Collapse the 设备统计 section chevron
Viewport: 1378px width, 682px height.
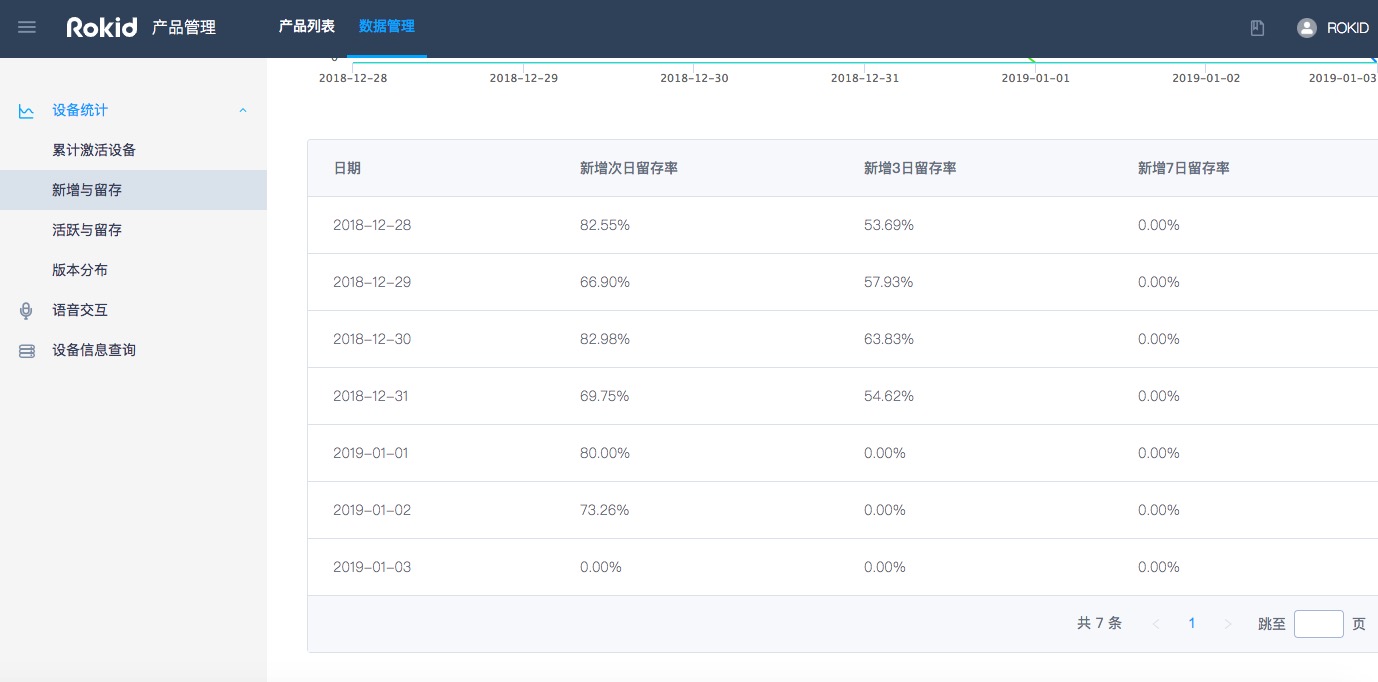pyautogui.click(x=243, y=111)
